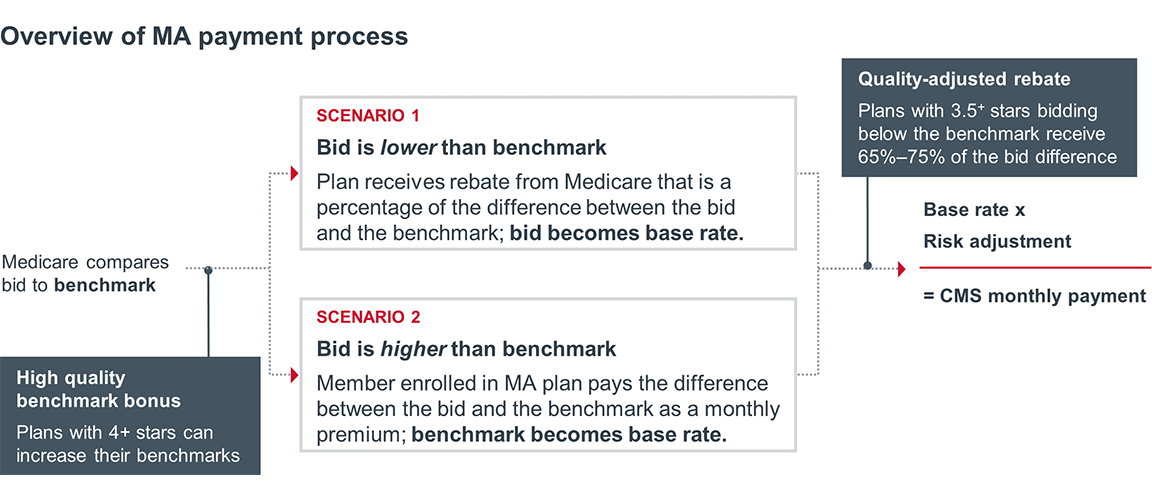
Task: Click the 'Base rate x' text
Action: click(x=974, y=211)
